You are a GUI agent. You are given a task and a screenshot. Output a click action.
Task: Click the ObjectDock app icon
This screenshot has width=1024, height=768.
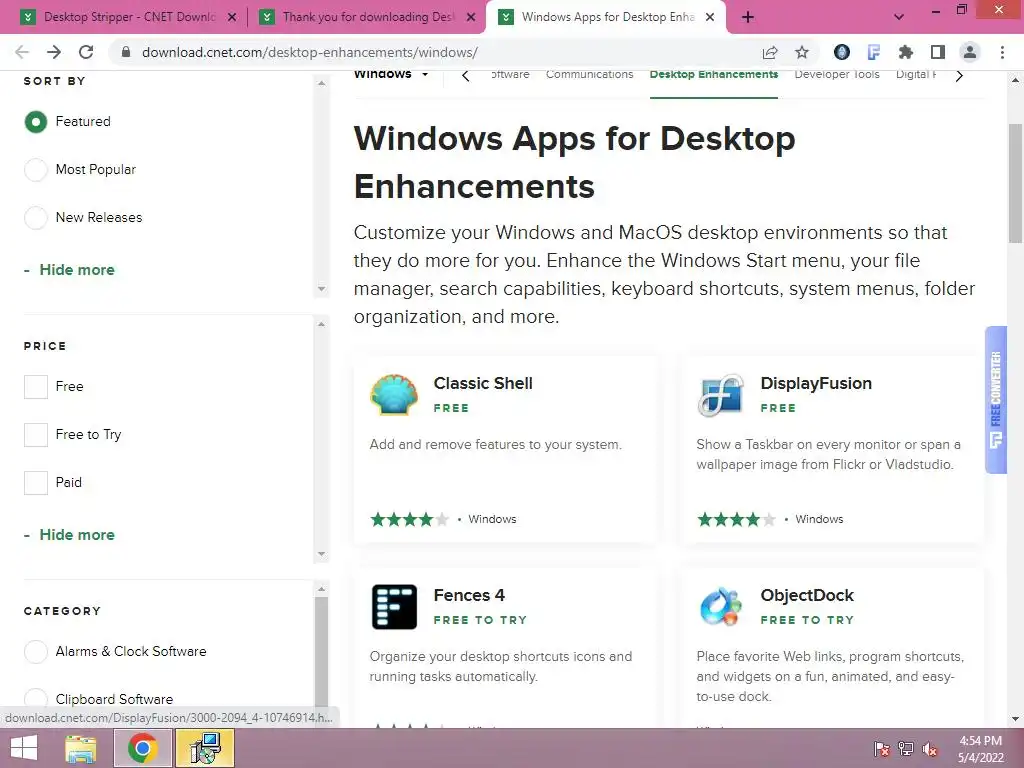coord(720,607)
